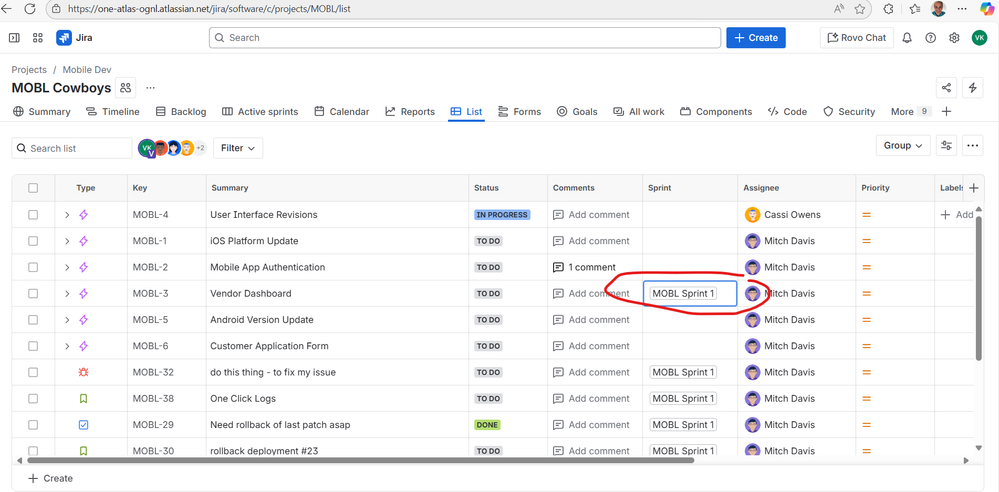999x492 pixels.
Task: Click Create at bottom of list
Action: click(51, 478)
